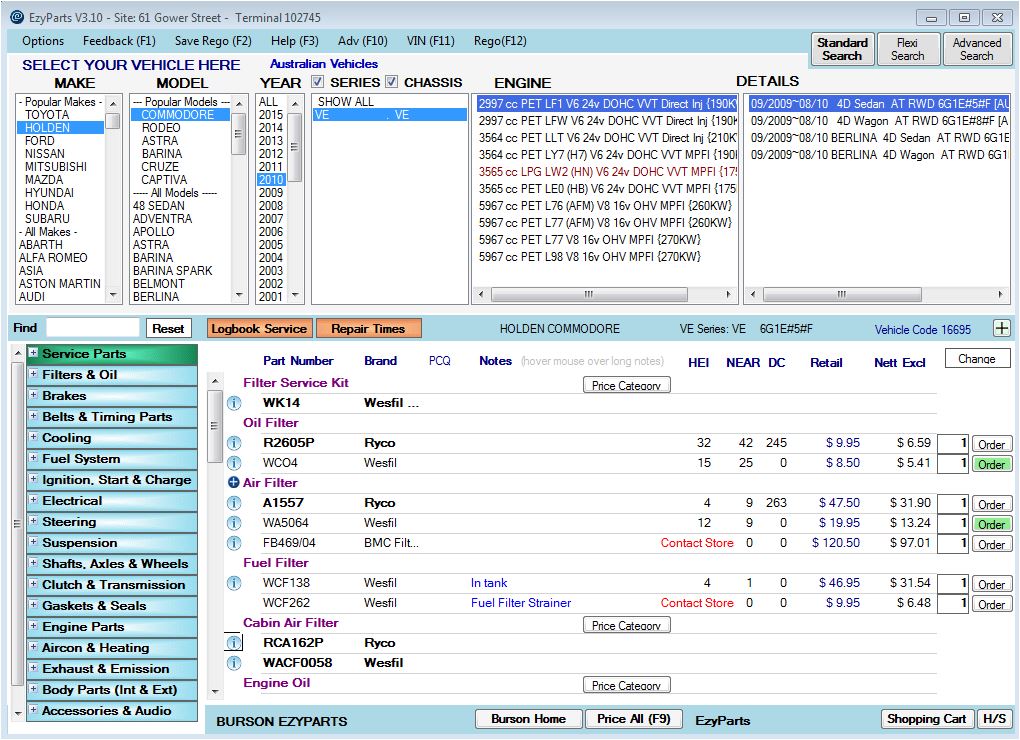Open info icon for A1557 air filter
Image resolution: width=1020 pixels, height=740 pixels.
234,503
